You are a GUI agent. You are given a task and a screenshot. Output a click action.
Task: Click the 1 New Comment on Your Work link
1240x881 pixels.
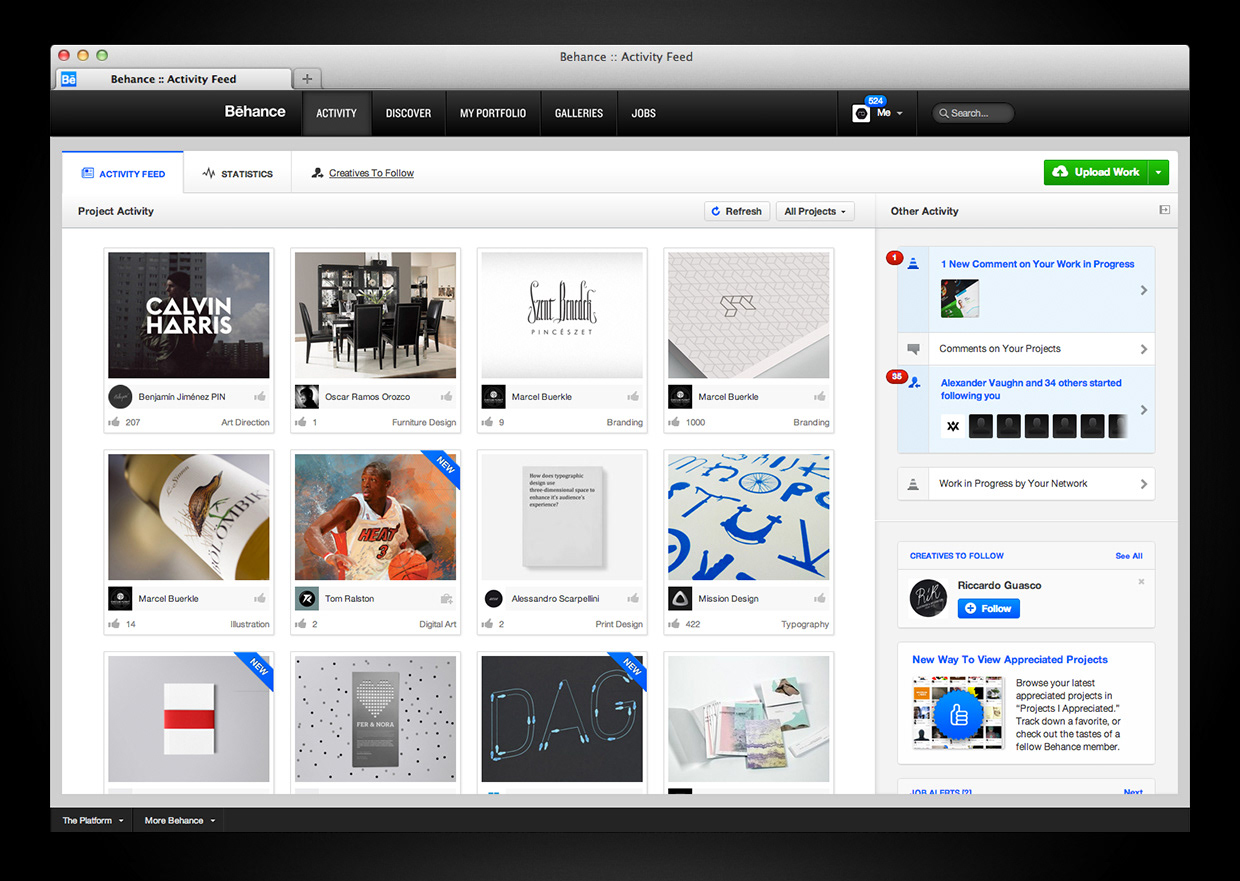coord(1037,264)
